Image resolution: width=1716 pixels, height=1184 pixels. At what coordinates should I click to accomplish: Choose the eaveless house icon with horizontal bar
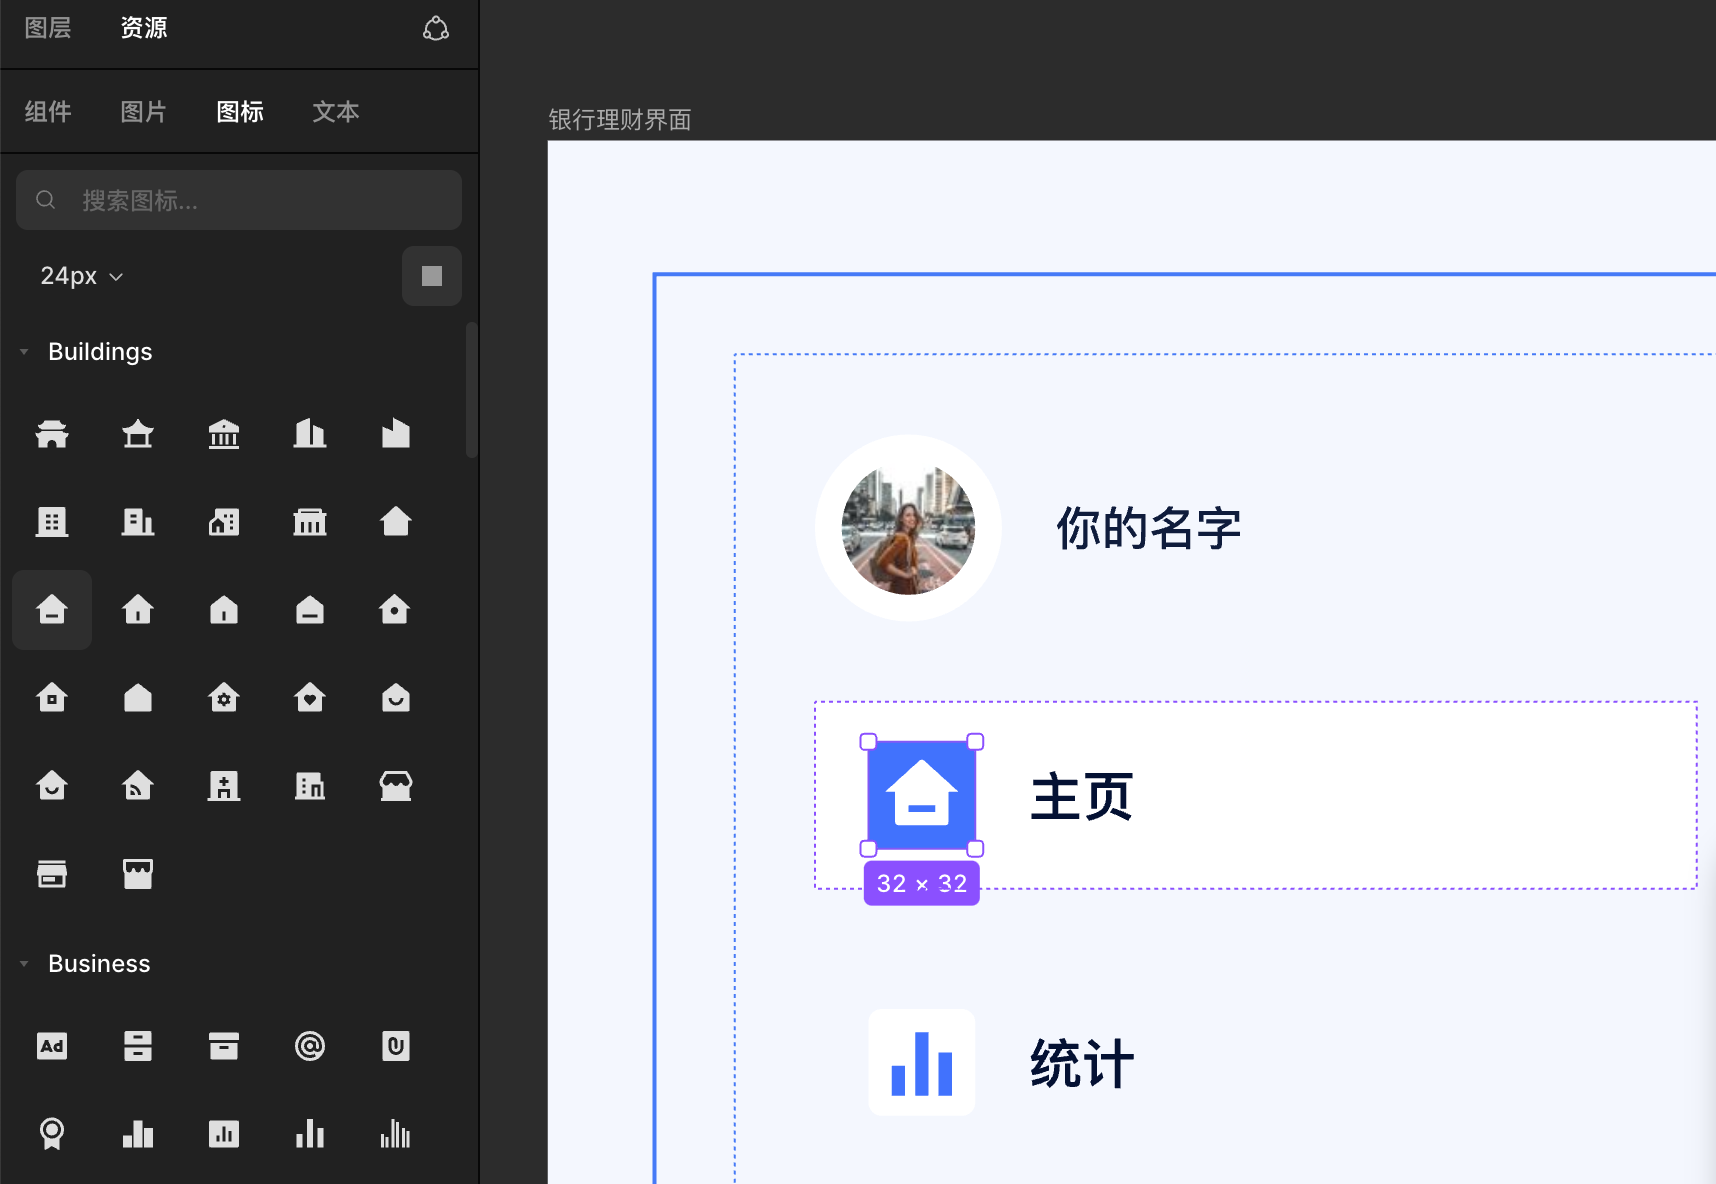(310, 610)
